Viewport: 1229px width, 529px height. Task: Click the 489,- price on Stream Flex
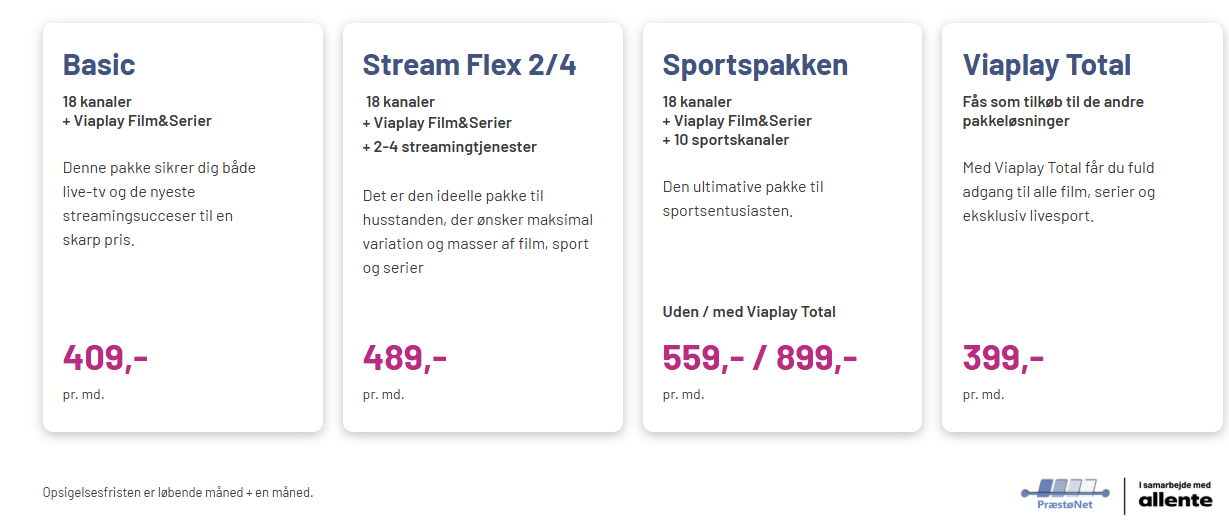pos(404,357)
